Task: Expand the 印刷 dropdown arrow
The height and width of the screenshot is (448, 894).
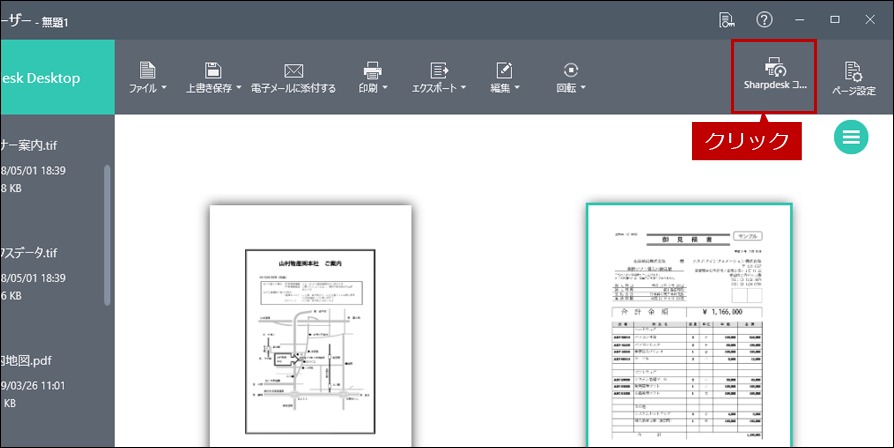Action: [385, 88]
